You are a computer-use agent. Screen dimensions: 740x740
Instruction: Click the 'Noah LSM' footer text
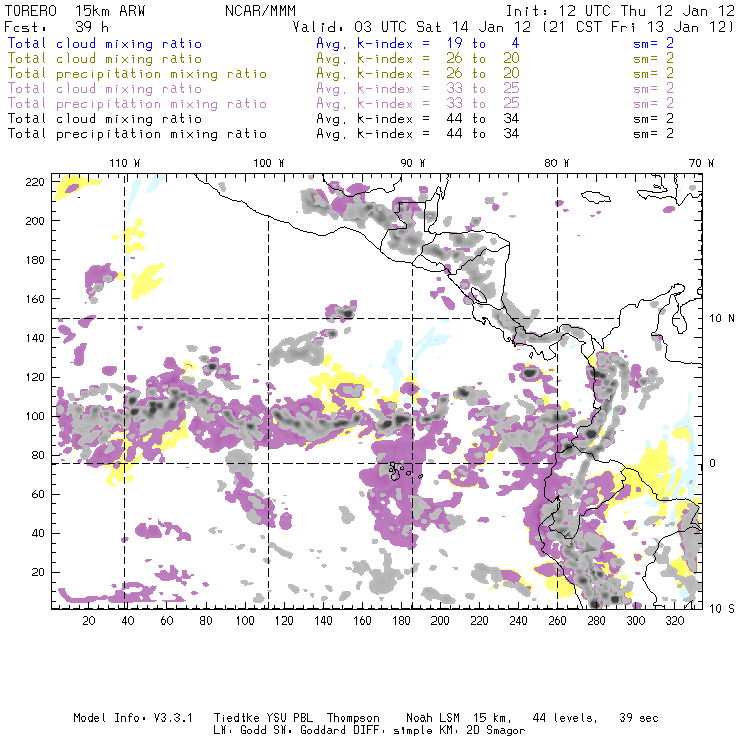[433, 718]
